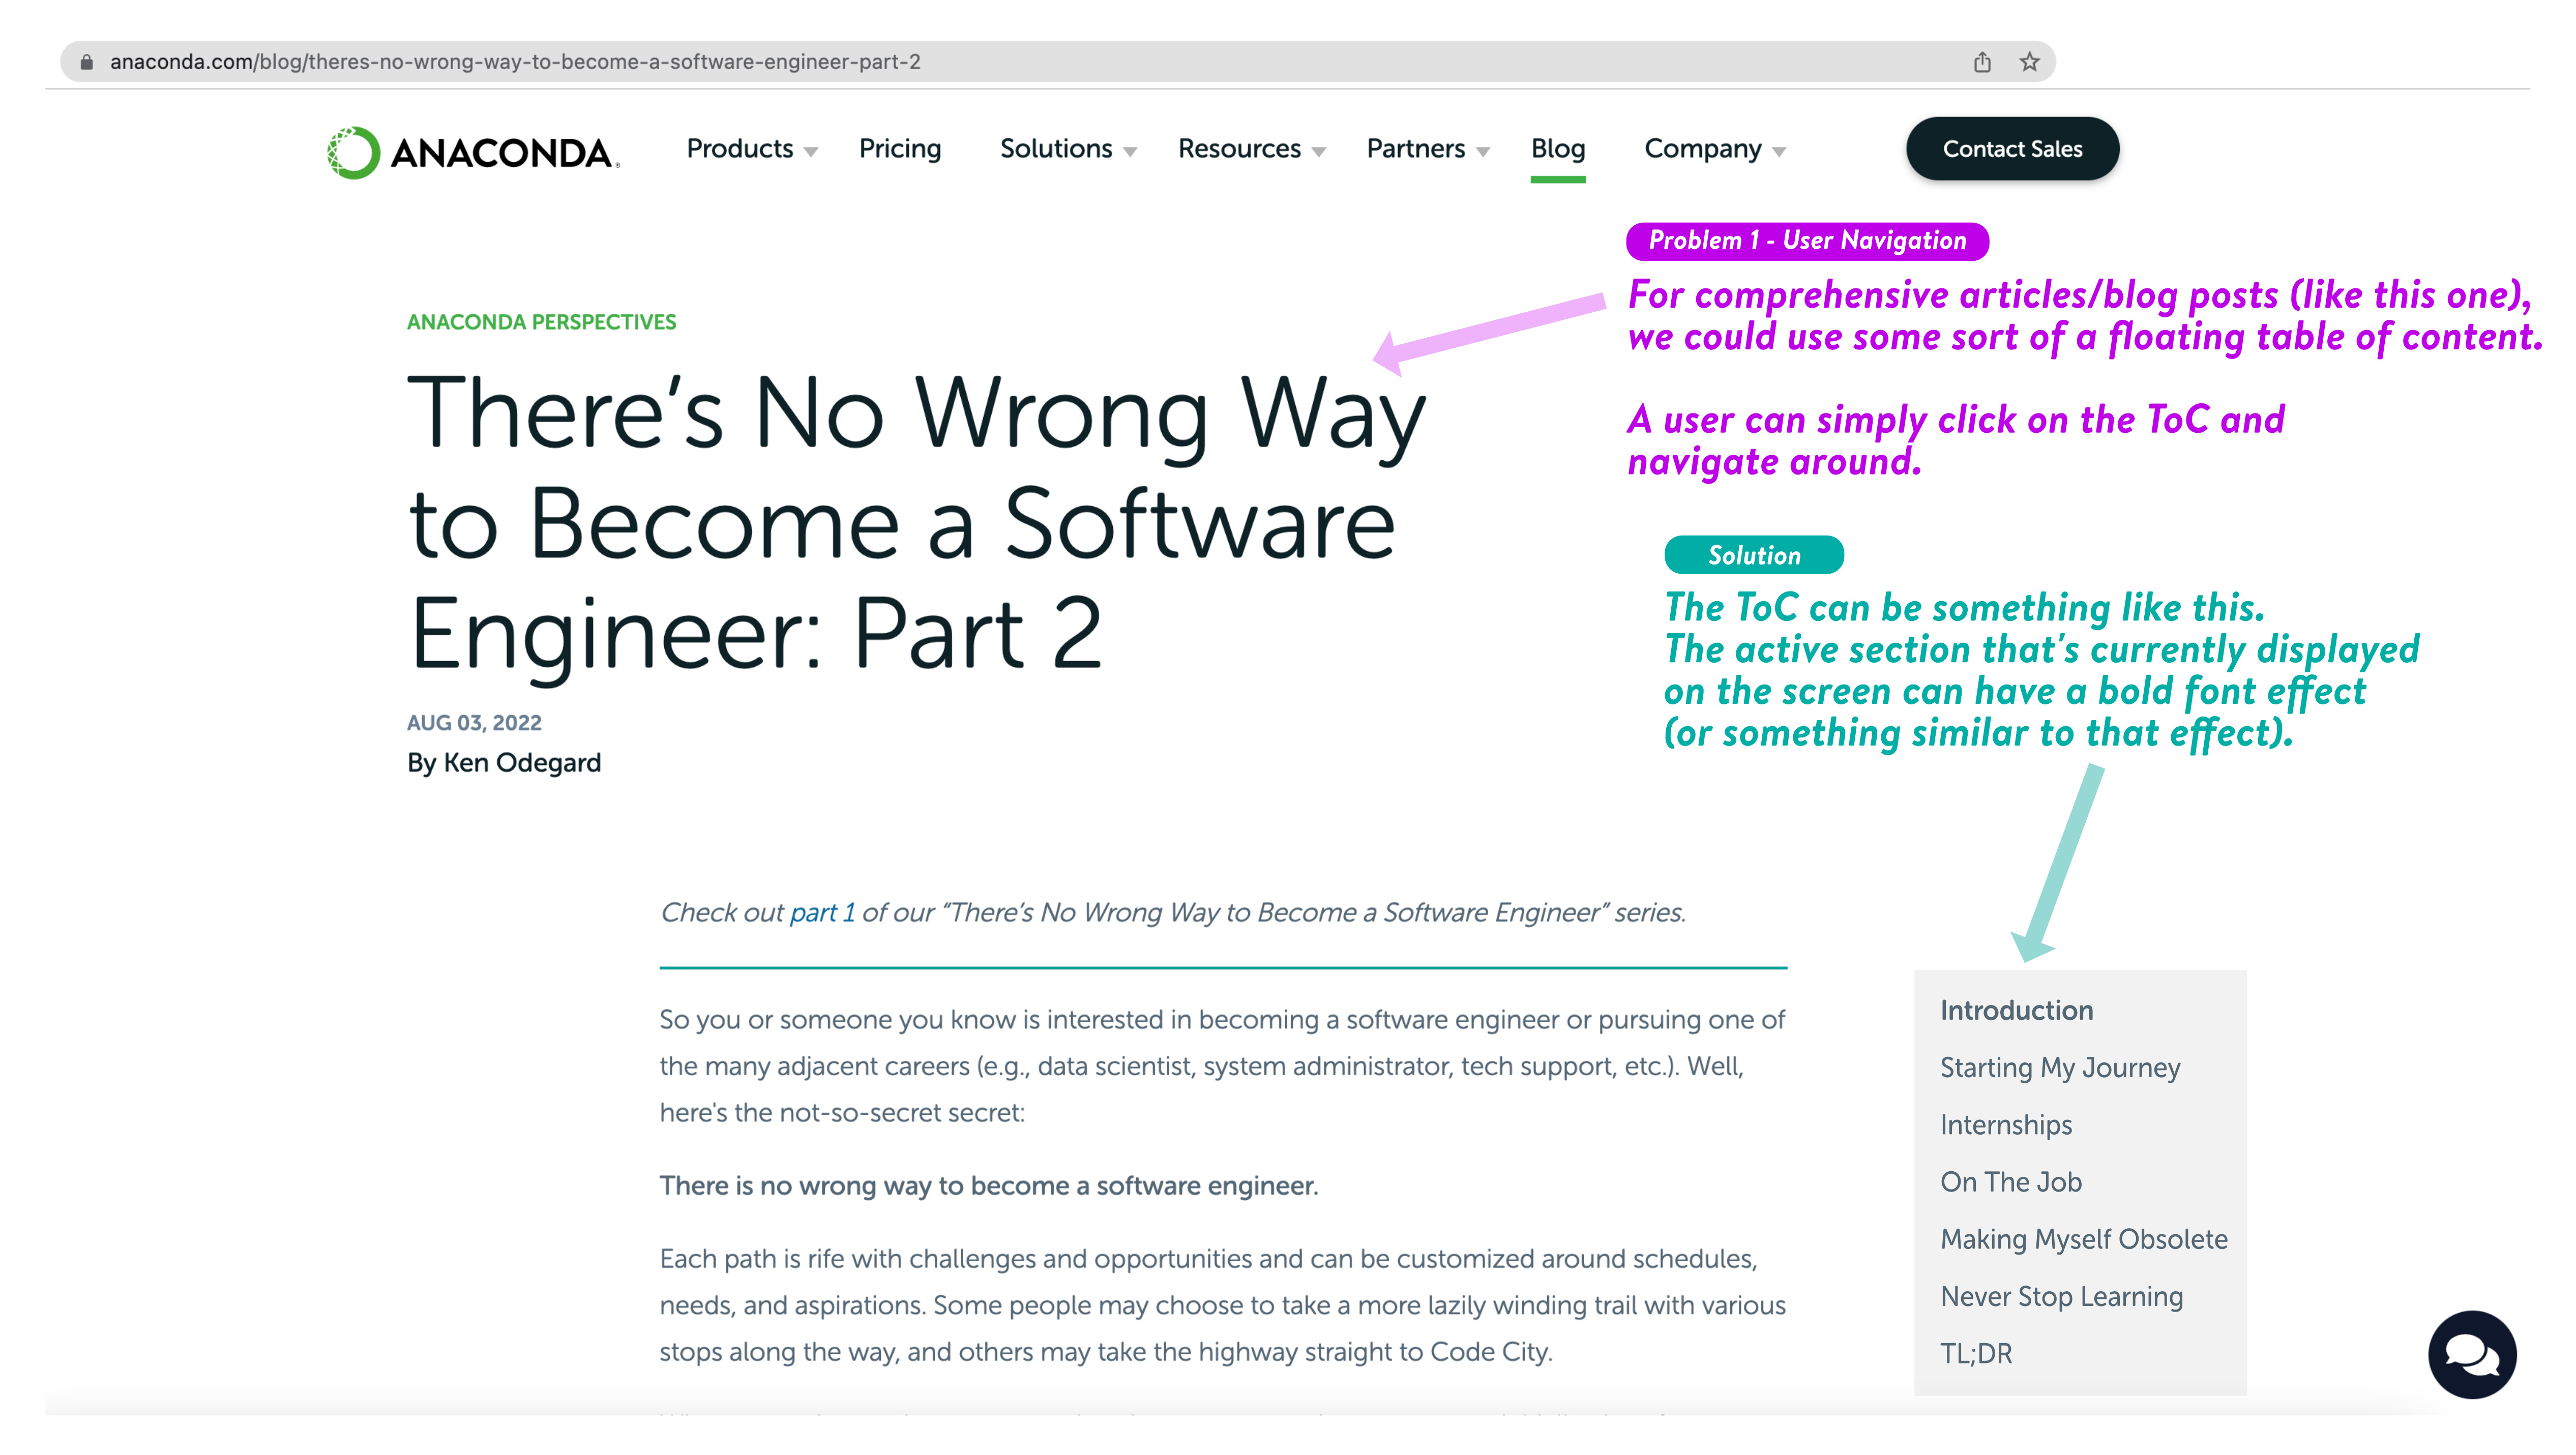The width and height of the screenshot is (2576, 1455).
Task: Select Starting My Journey in ToC
Action: 2059,1067
